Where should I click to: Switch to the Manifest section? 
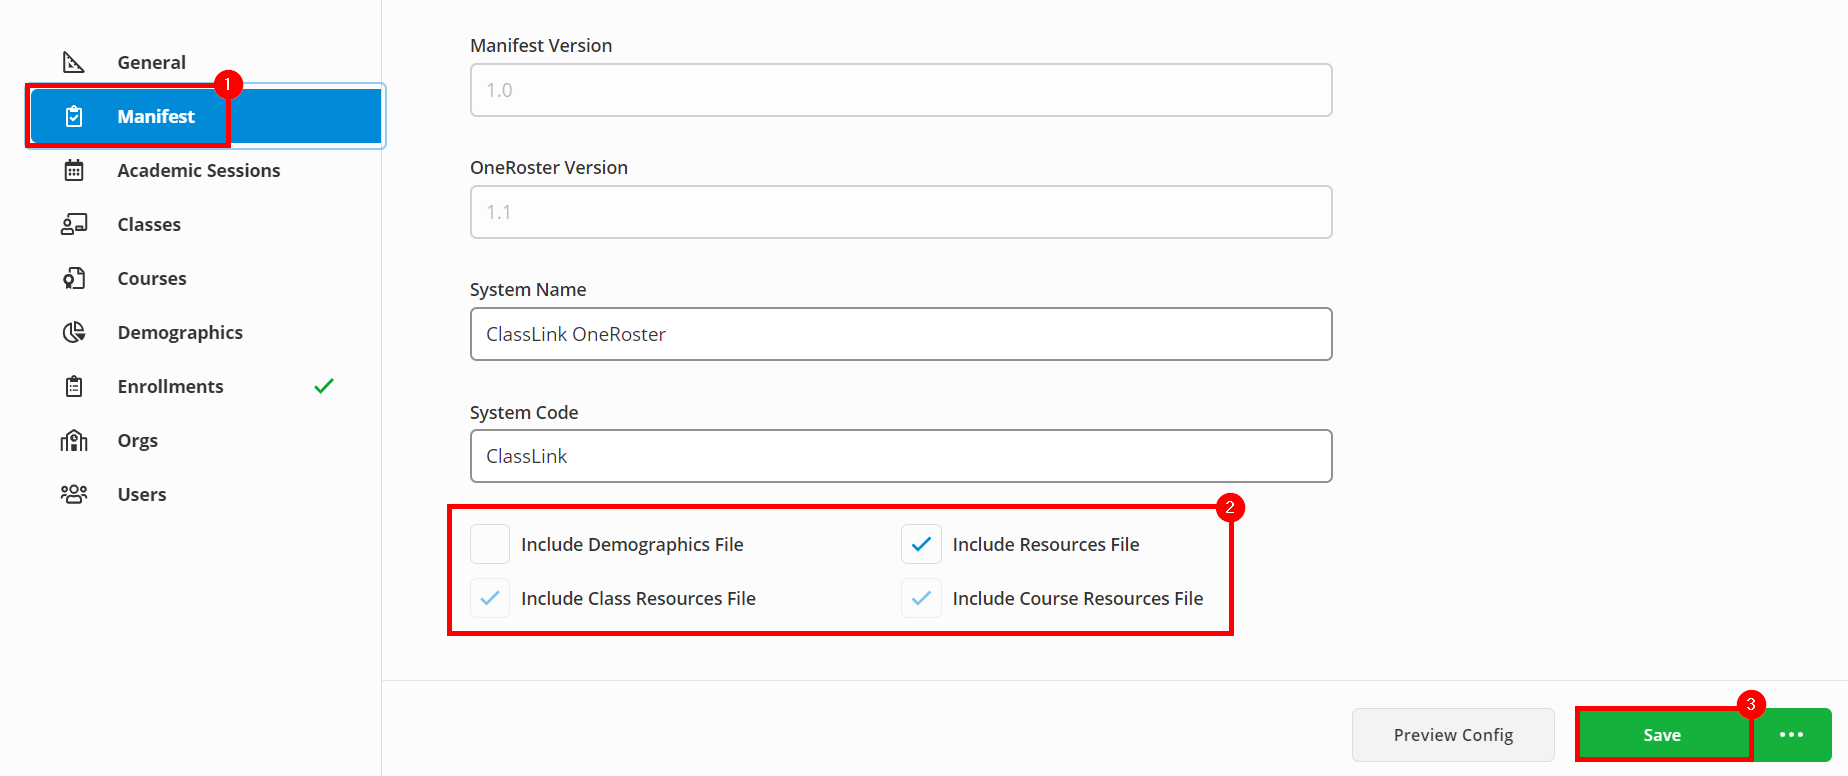click(x=156, y=116)
